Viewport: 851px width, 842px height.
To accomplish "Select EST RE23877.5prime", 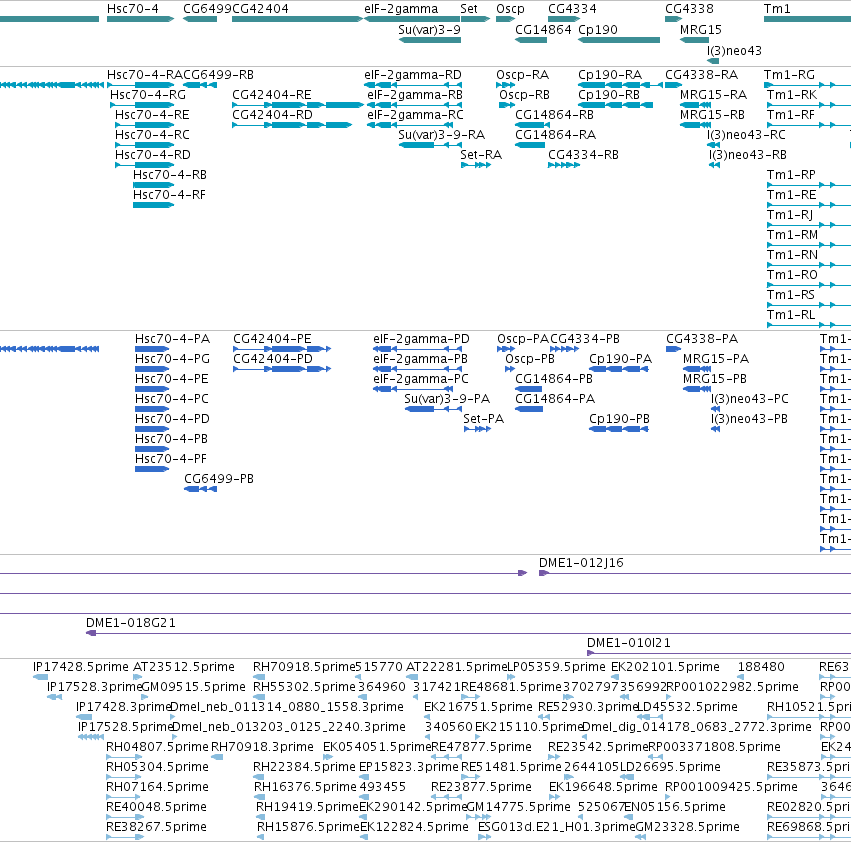I will click(x=481, y=787).
